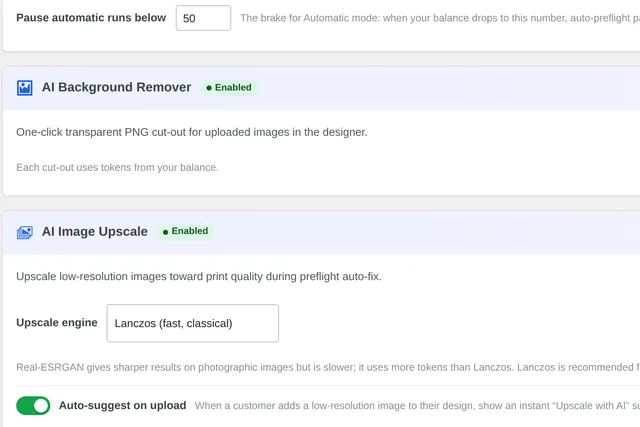This screenshot has width=640, height=427.
Task: Click the AI Background Remover picture icon
Action: click(24, 88)
